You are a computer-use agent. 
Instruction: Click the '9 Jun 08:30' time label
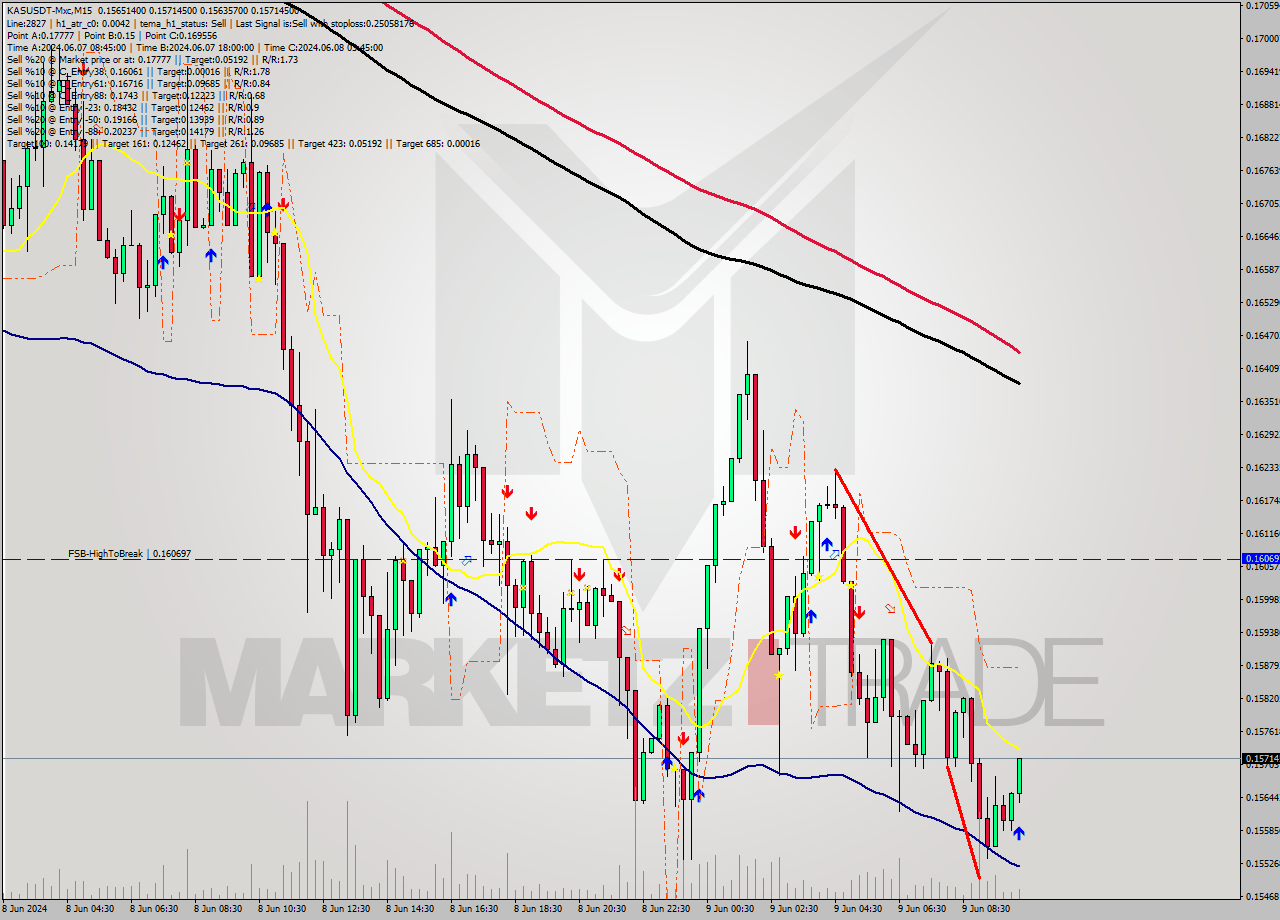[x=985, y=909]
